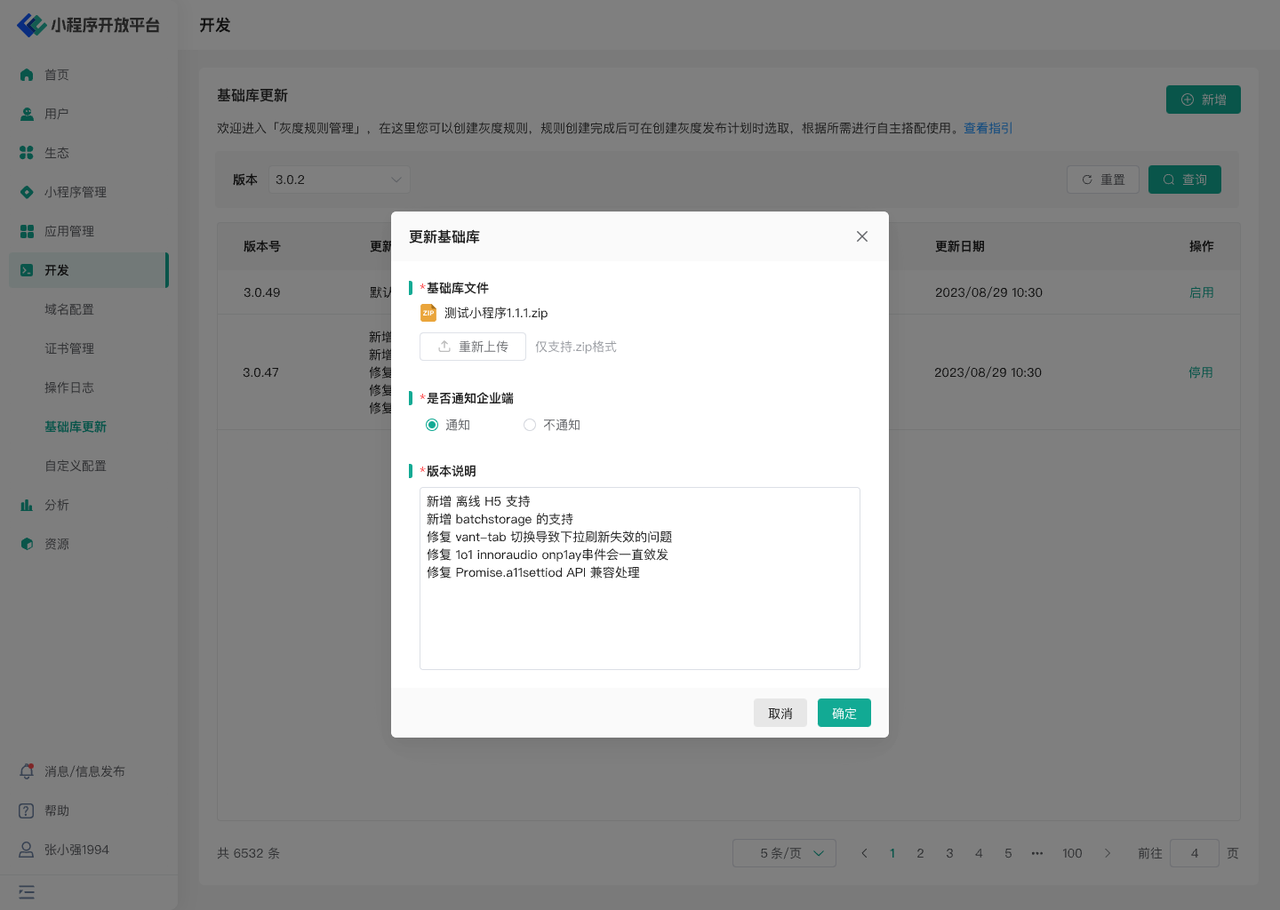Screen dimensions: 1280x910
Task: Click the 小程序管理 diamond icon
Action: tap(27, 192)
